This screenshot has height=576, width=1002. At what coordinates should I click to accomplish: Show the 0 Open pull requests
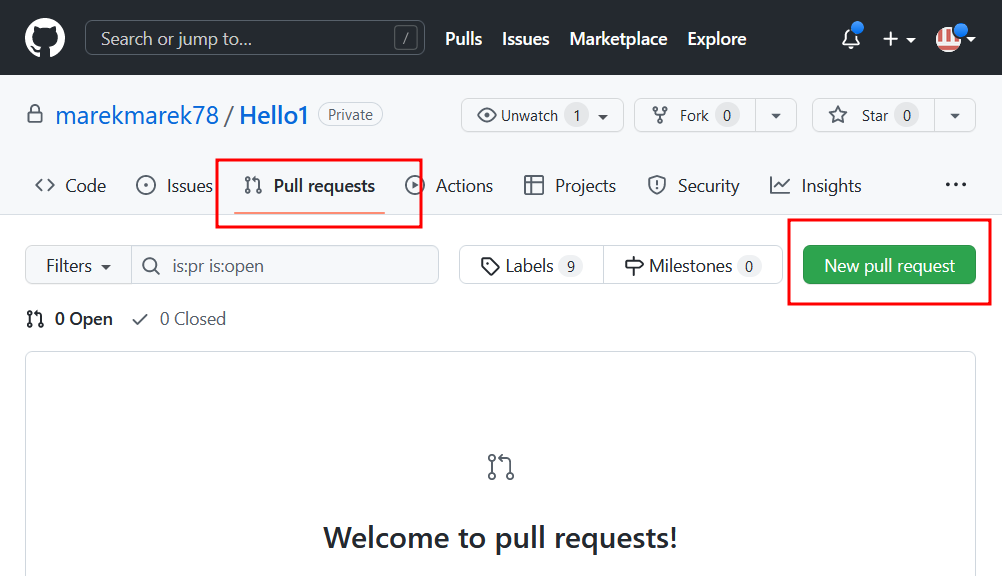[70, 319]
